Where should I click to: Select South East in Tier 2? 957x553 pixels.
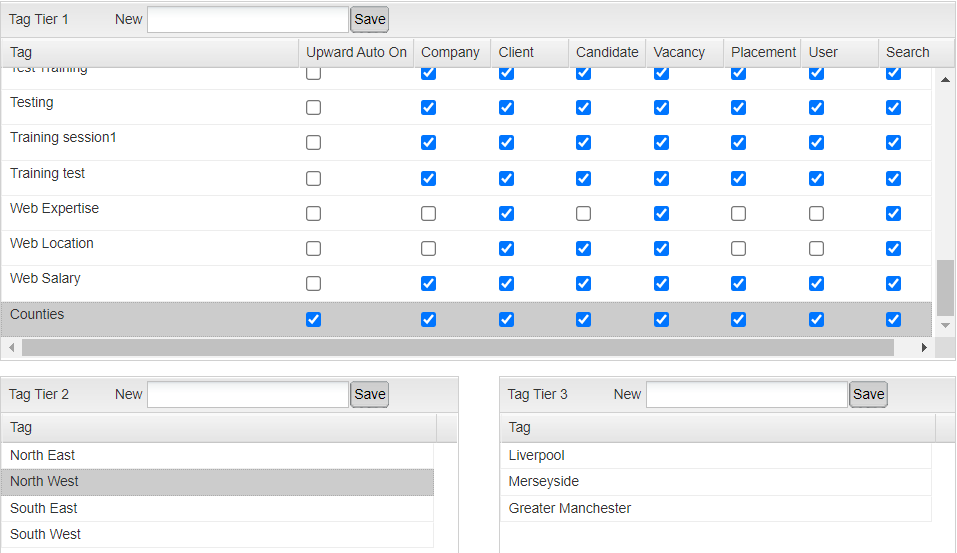(x=217, y=508)
